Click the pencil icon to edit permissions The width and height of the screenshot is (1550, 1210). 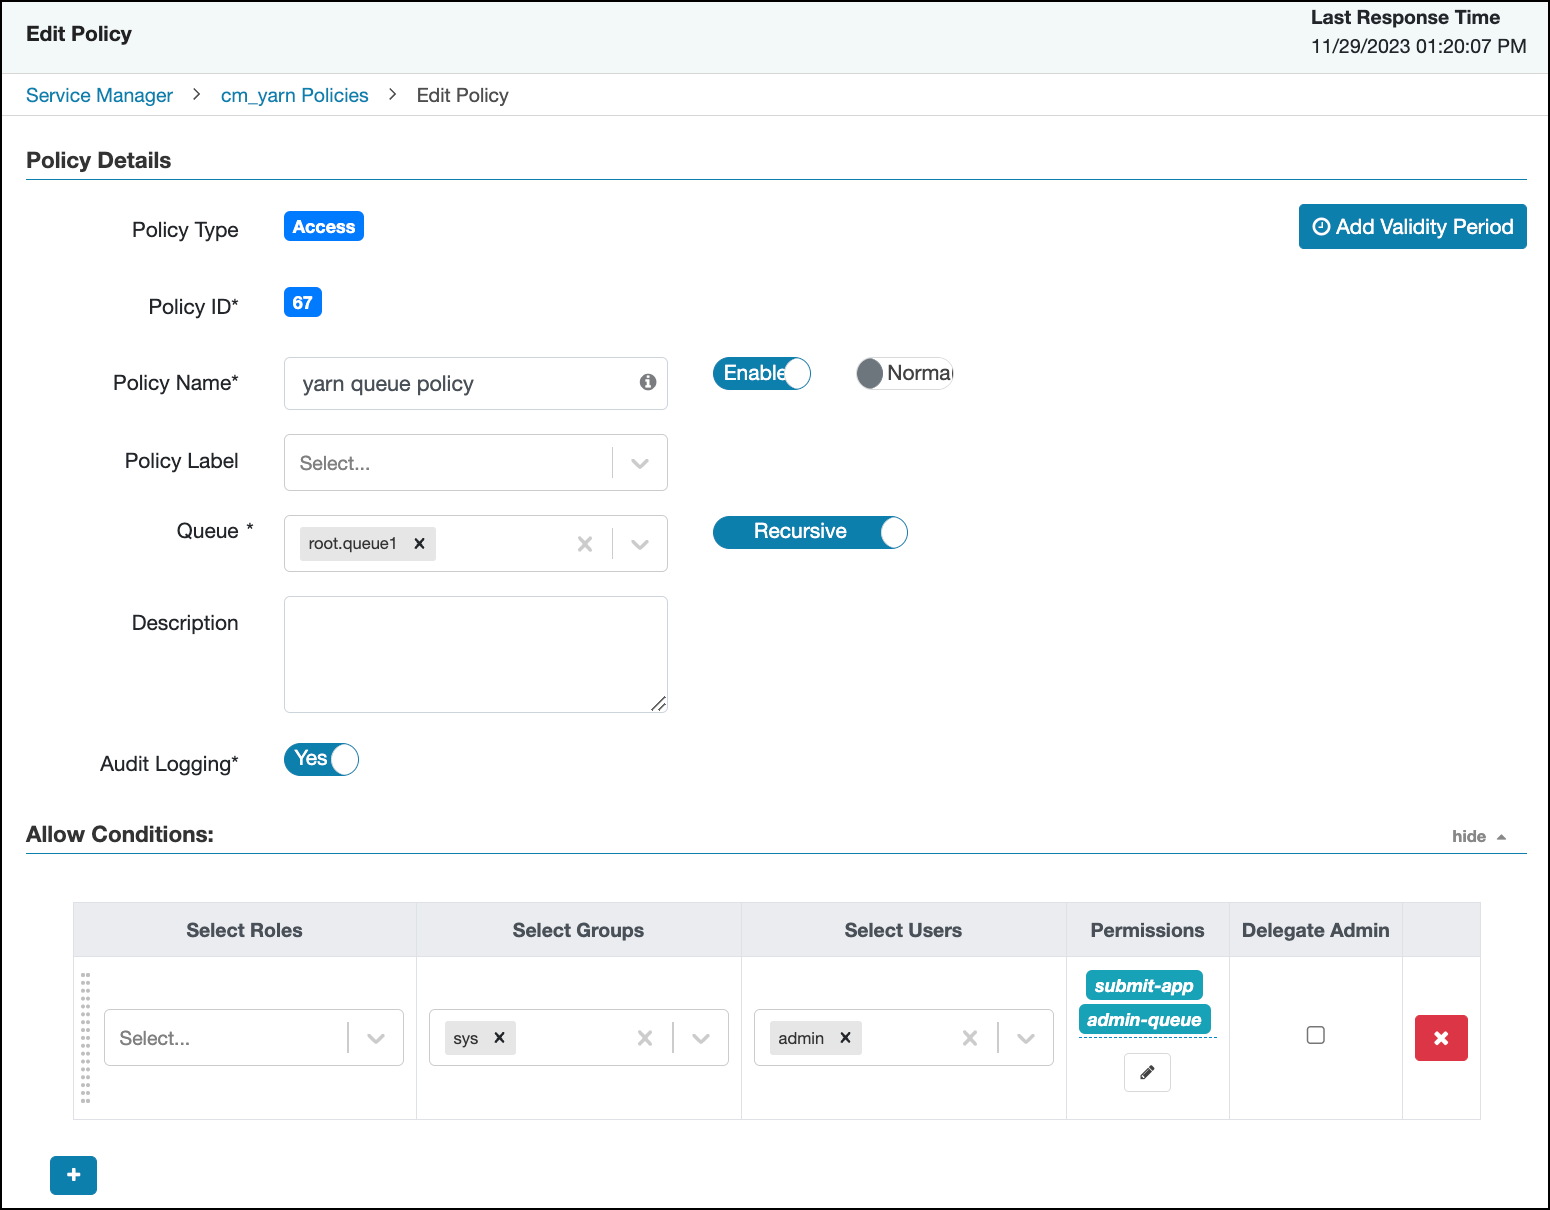[1147, 1073]
